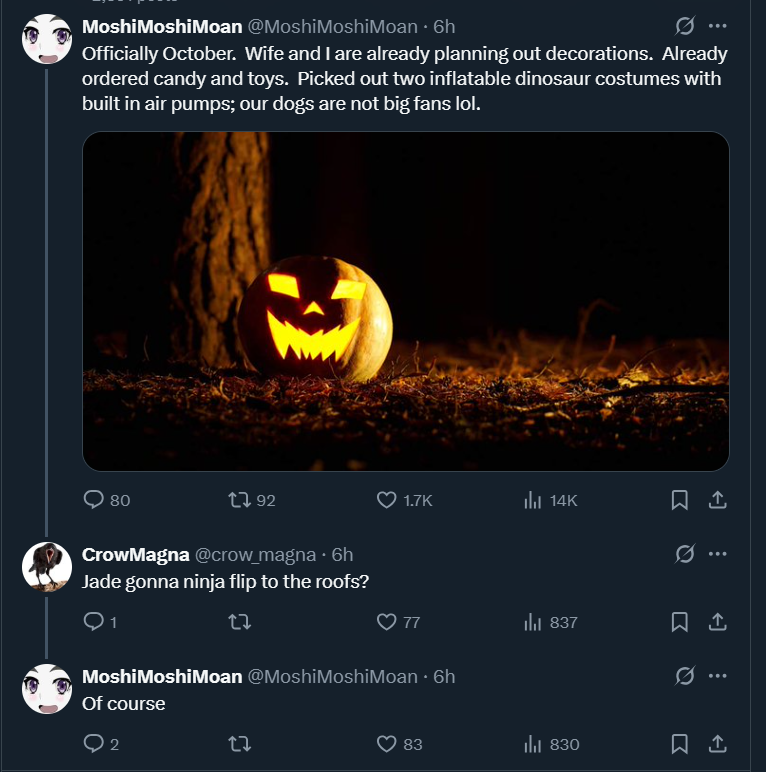Open the jack-o-lantern image
Screen dimensions: 766x772
pos(405,300)
